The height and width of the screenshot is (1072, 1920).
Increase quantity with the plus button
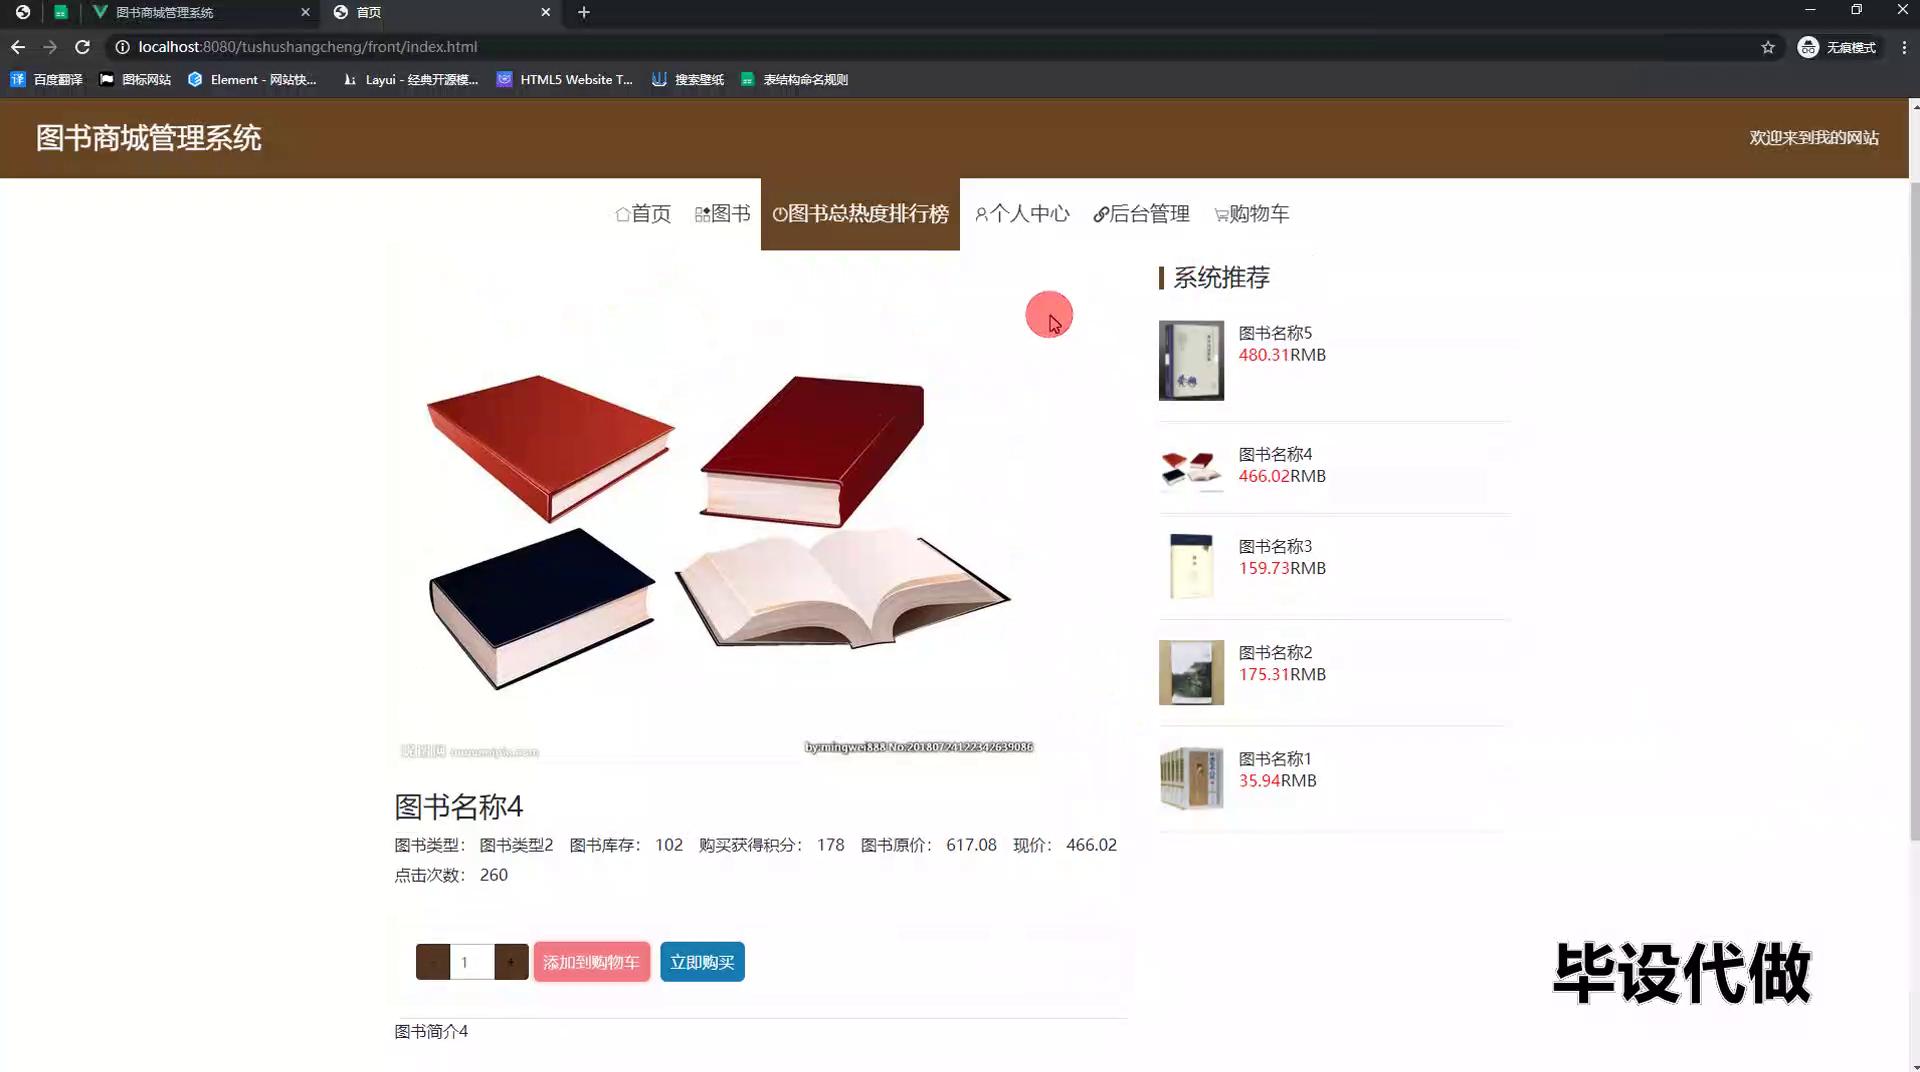511,962
